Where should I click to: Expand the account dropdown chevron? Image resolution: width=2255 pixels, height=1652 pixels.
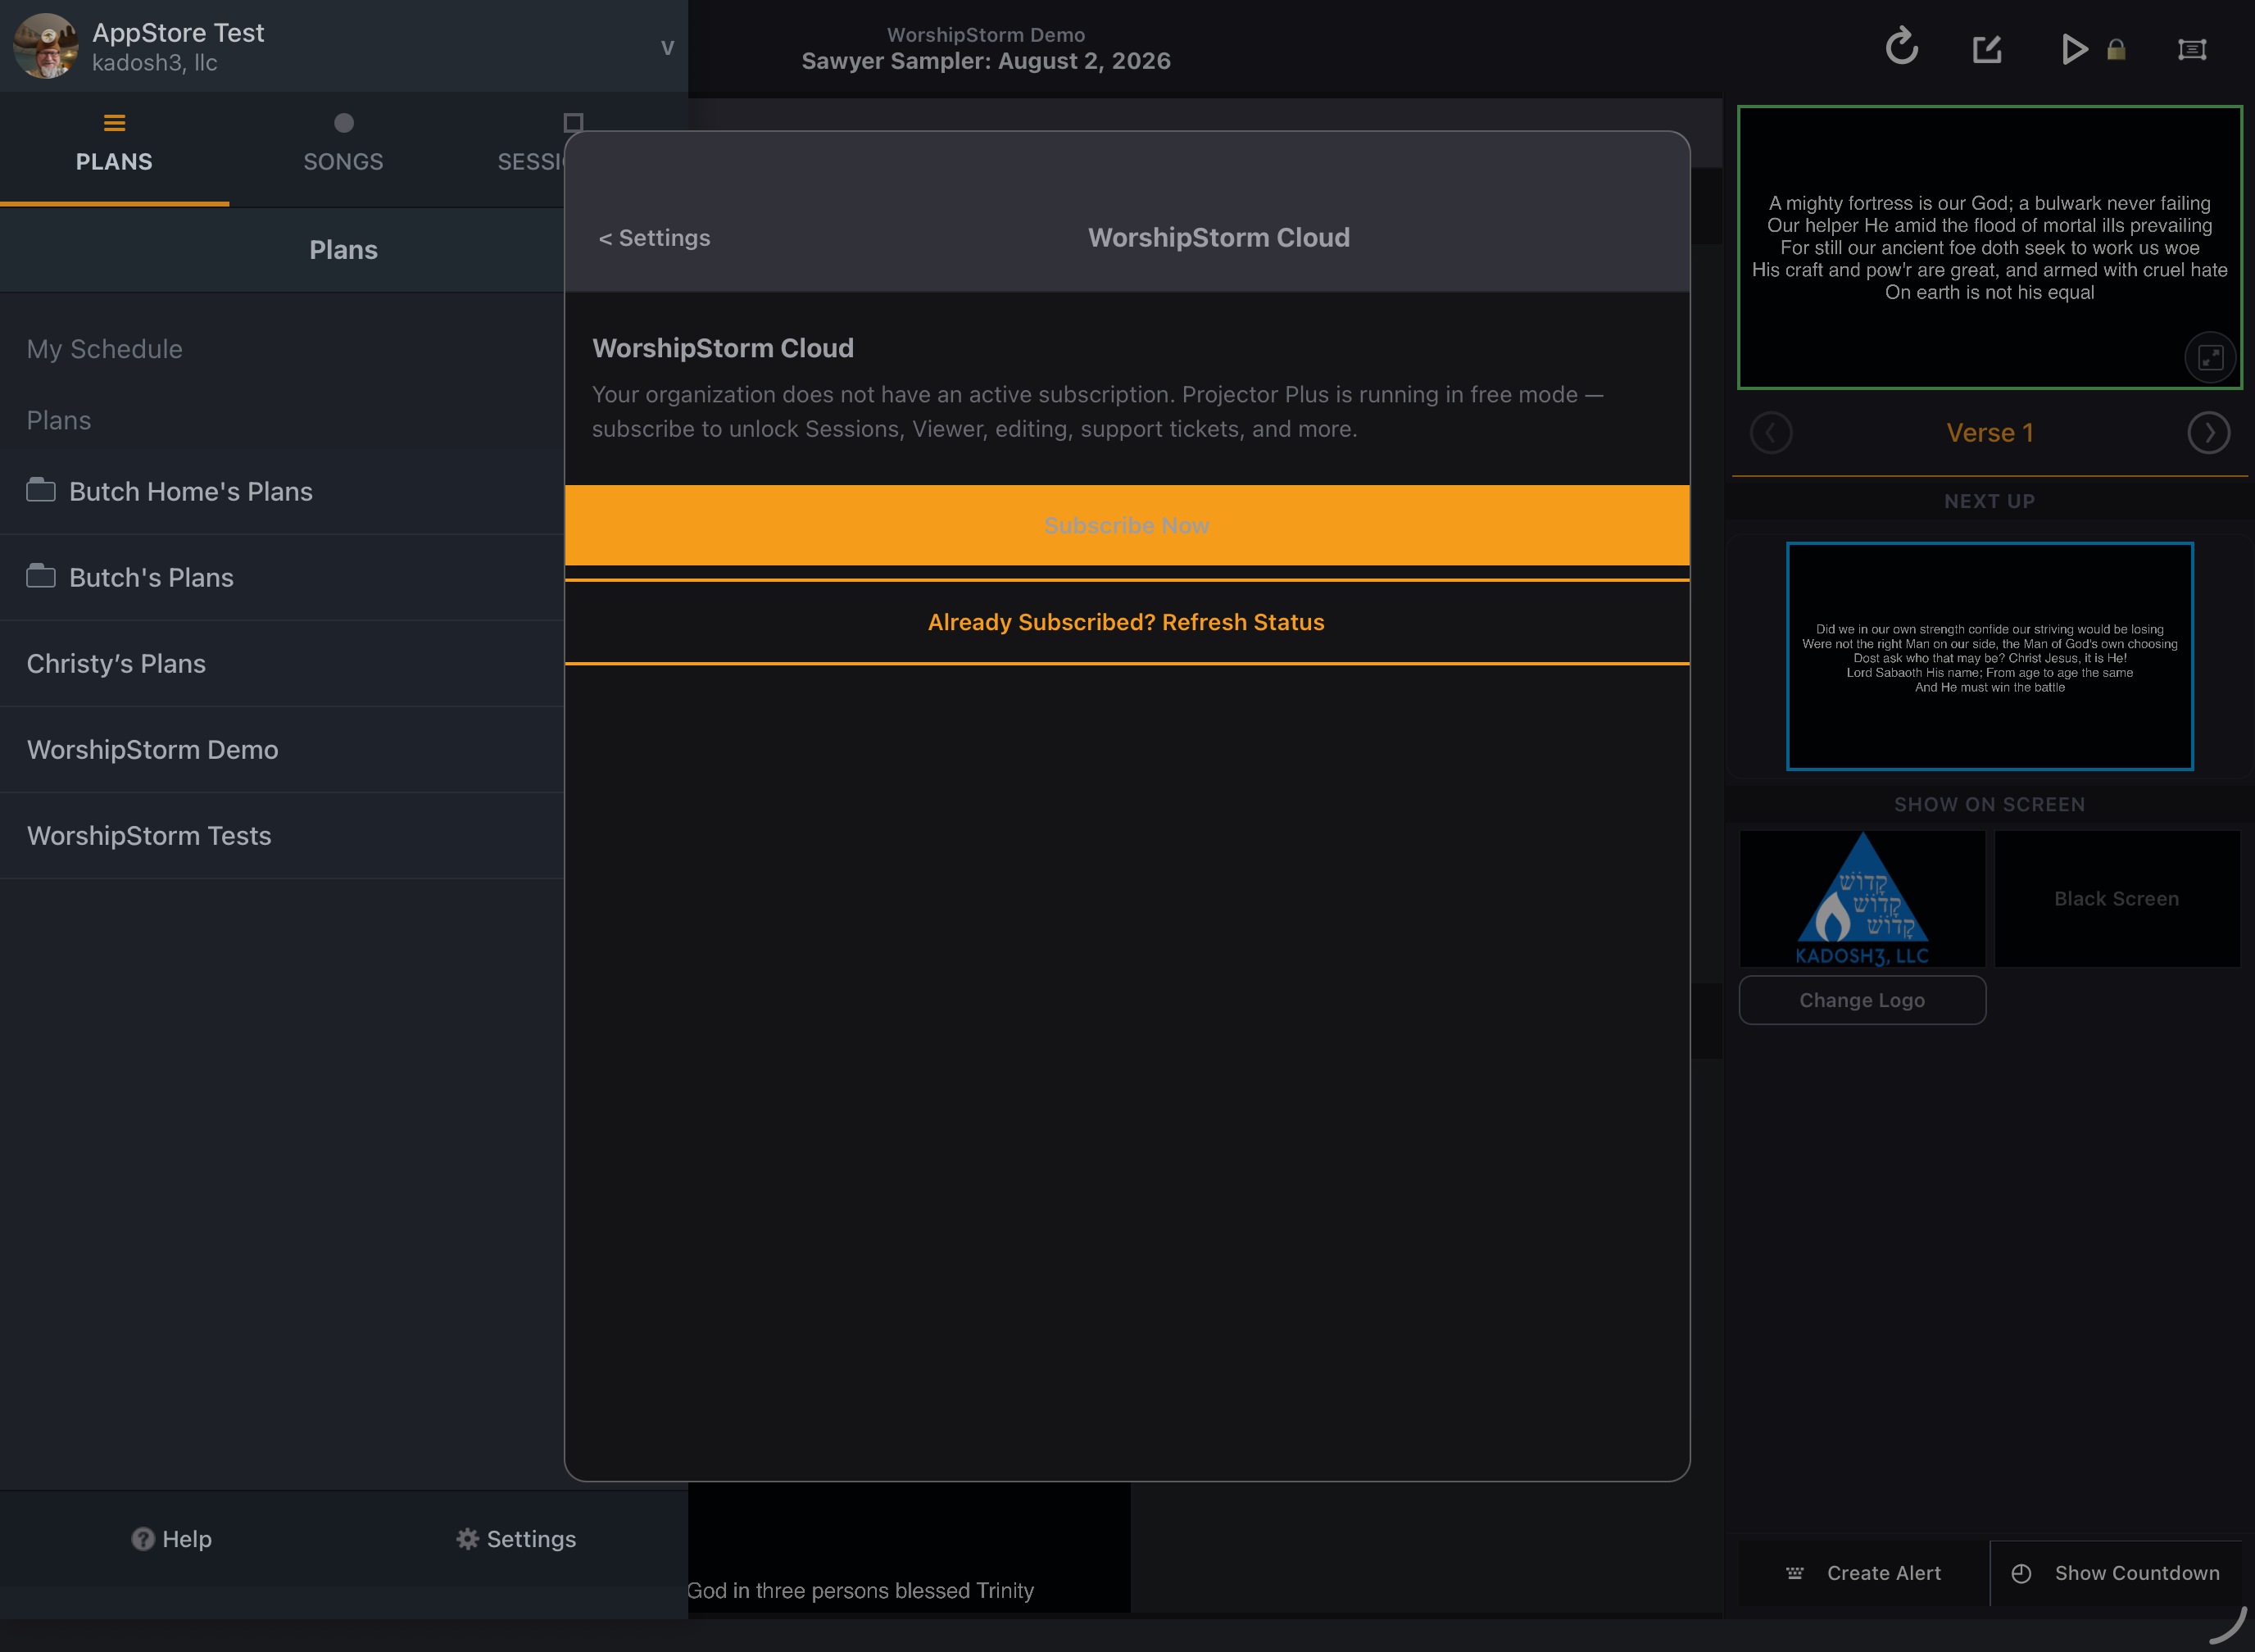point(667,48)
